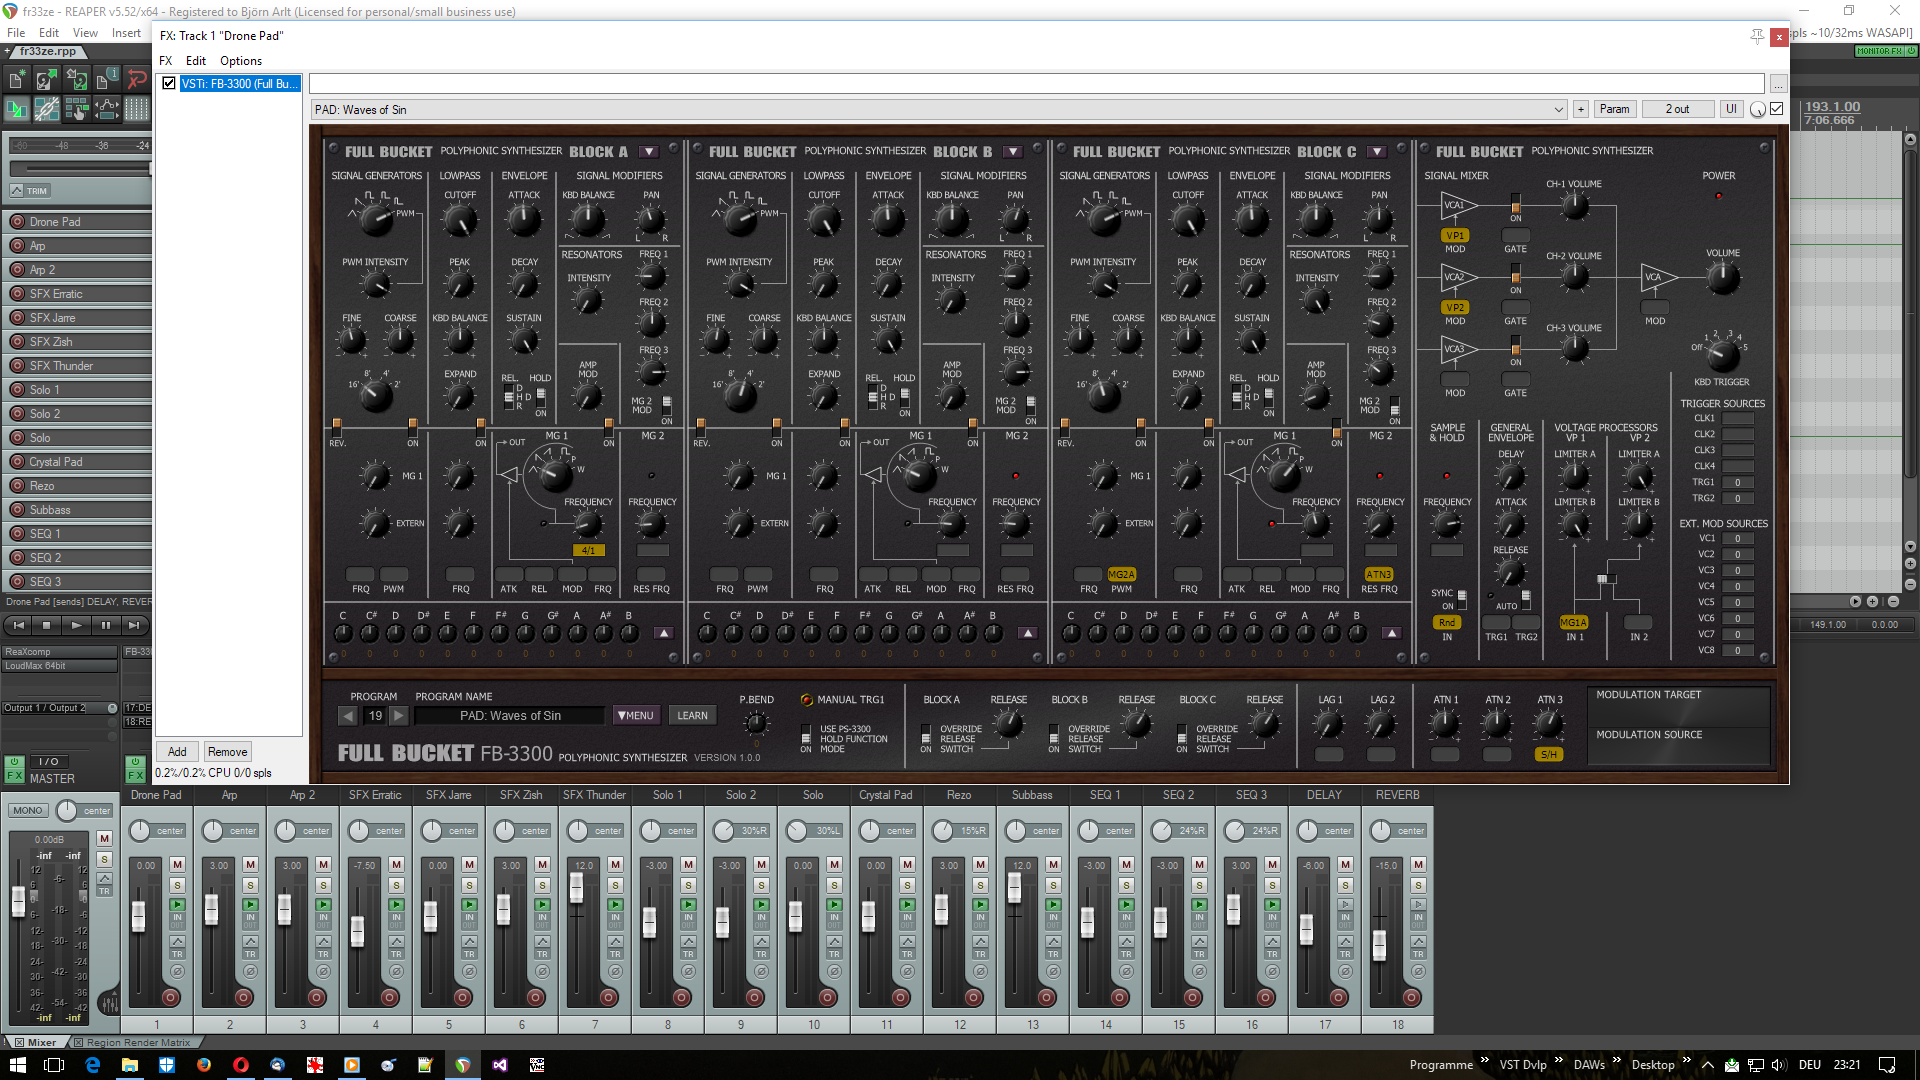The image size is (1920, 1080).
Task: Click the Drone Pad volume fader
Action: (x=139, y=915)
